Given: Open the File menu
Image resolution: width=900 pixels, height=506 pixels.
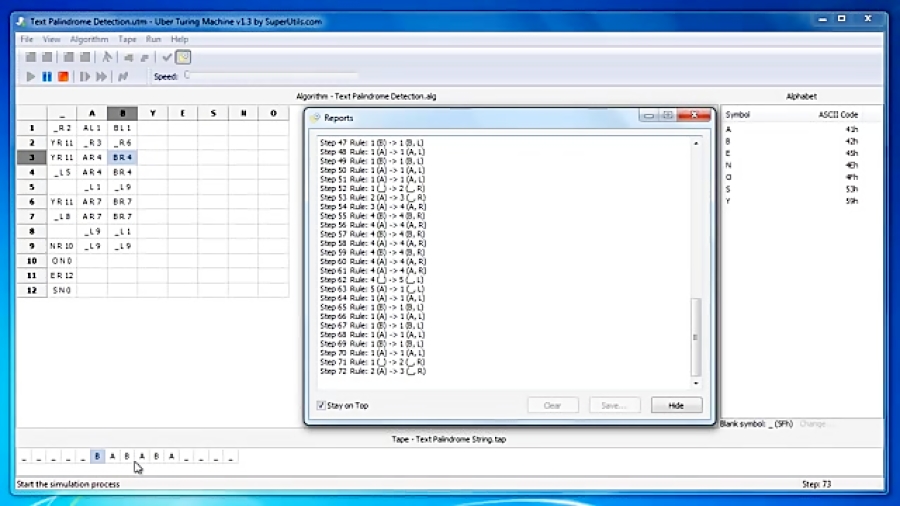Looking at the screenshot, I should (x=27, y=39).
